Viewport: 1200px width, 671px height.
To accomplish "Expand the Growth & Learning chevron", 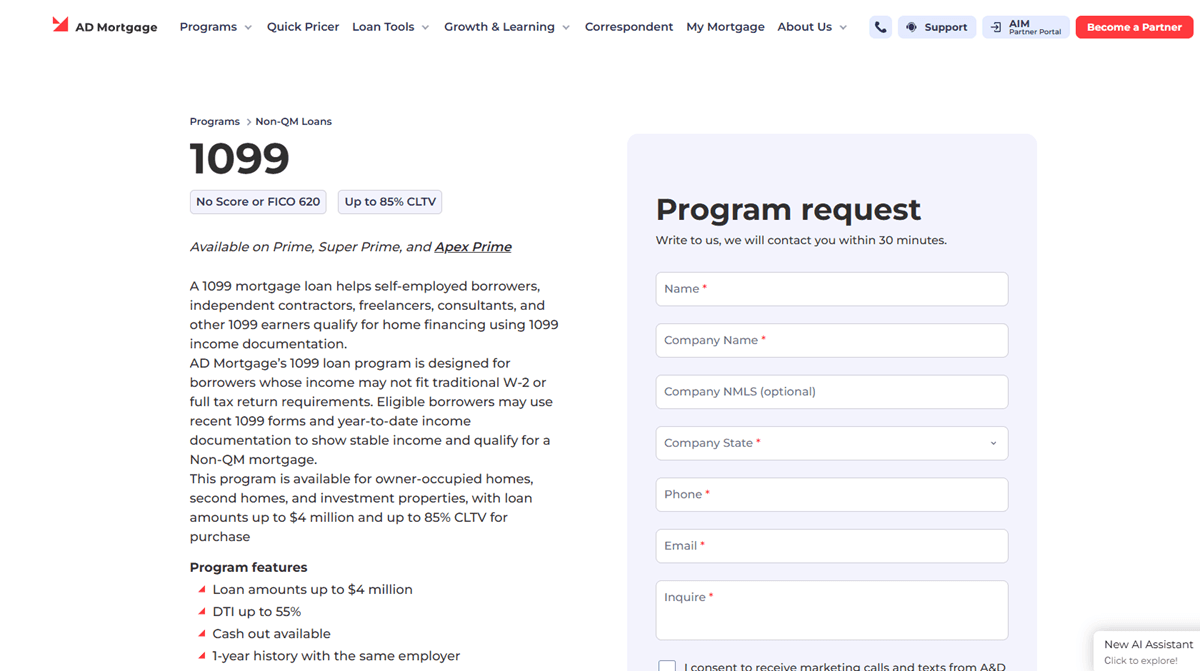I will [x=566, y=28].
